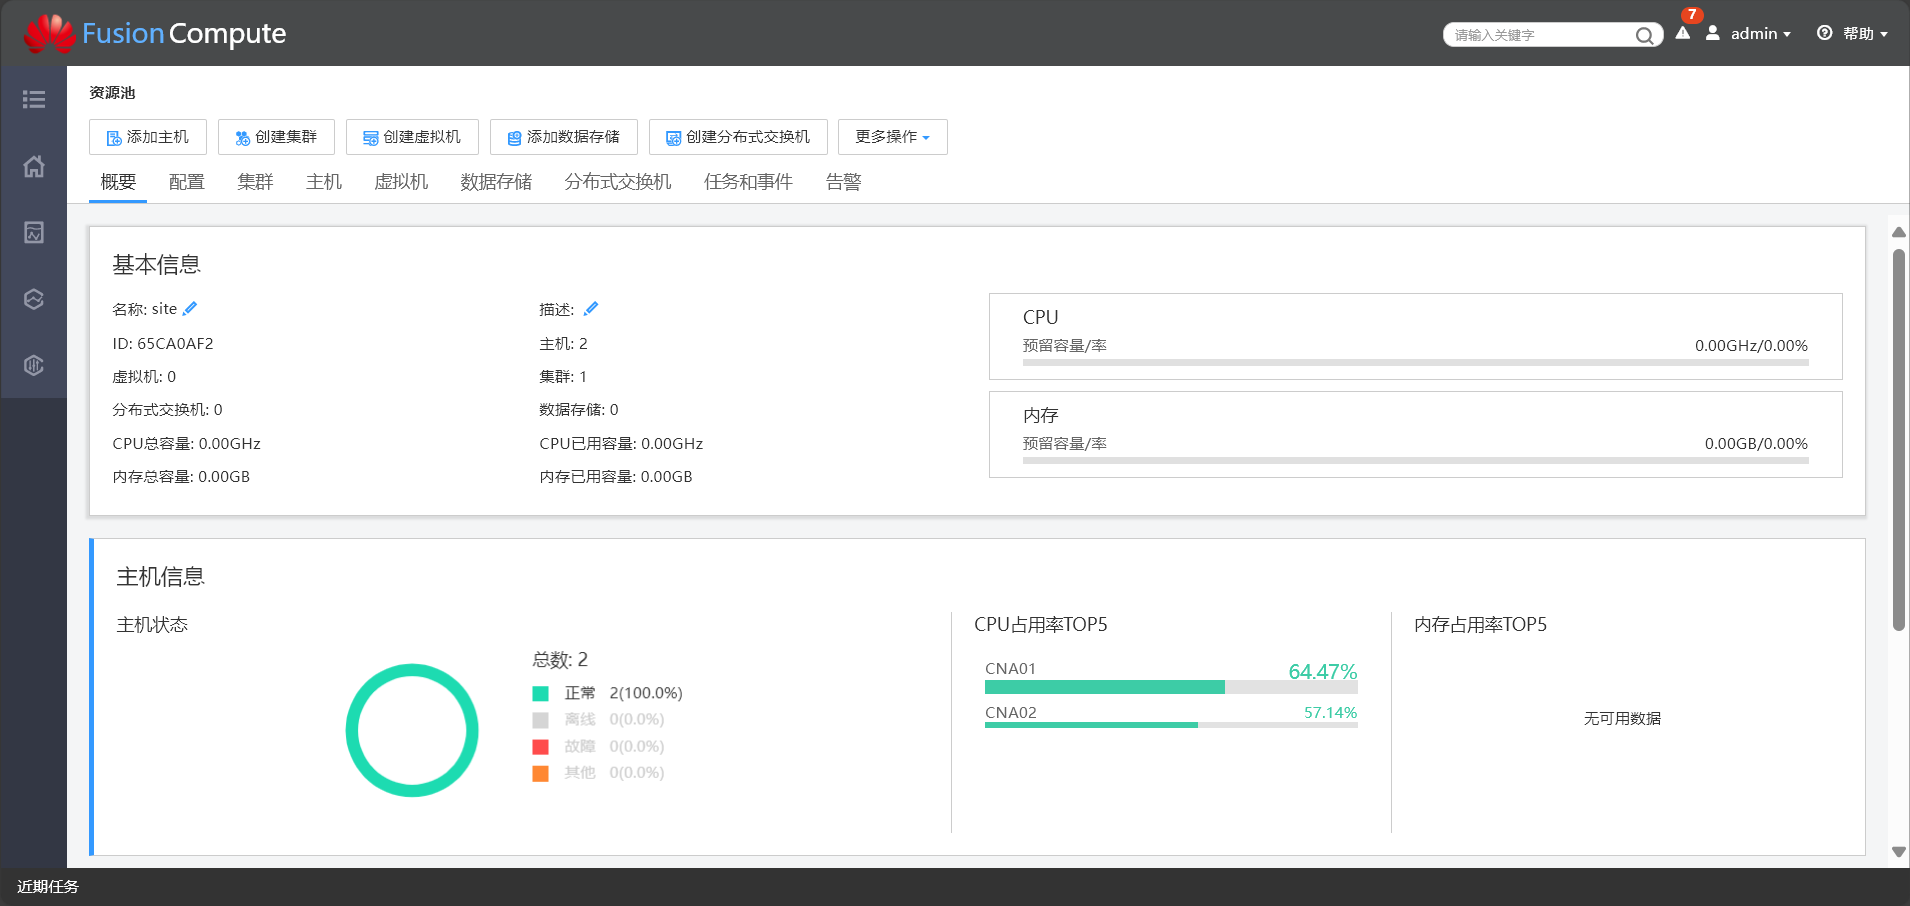
Task: Switch to the 集群 tab
Action: click(255, 182)
